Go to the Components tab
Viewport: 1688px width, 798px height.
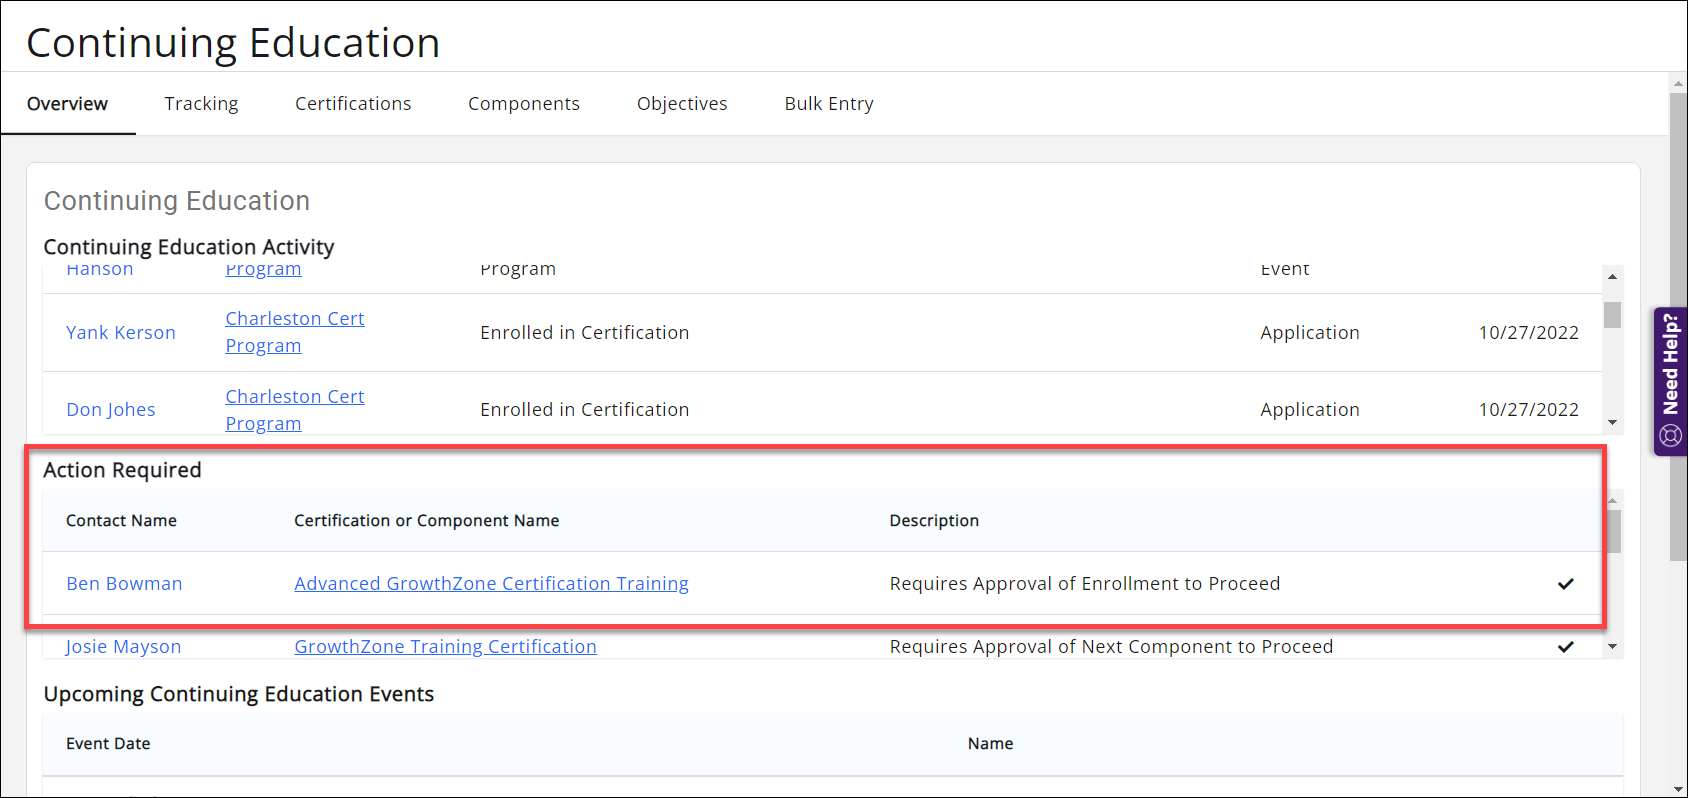(x=523, y=104)
